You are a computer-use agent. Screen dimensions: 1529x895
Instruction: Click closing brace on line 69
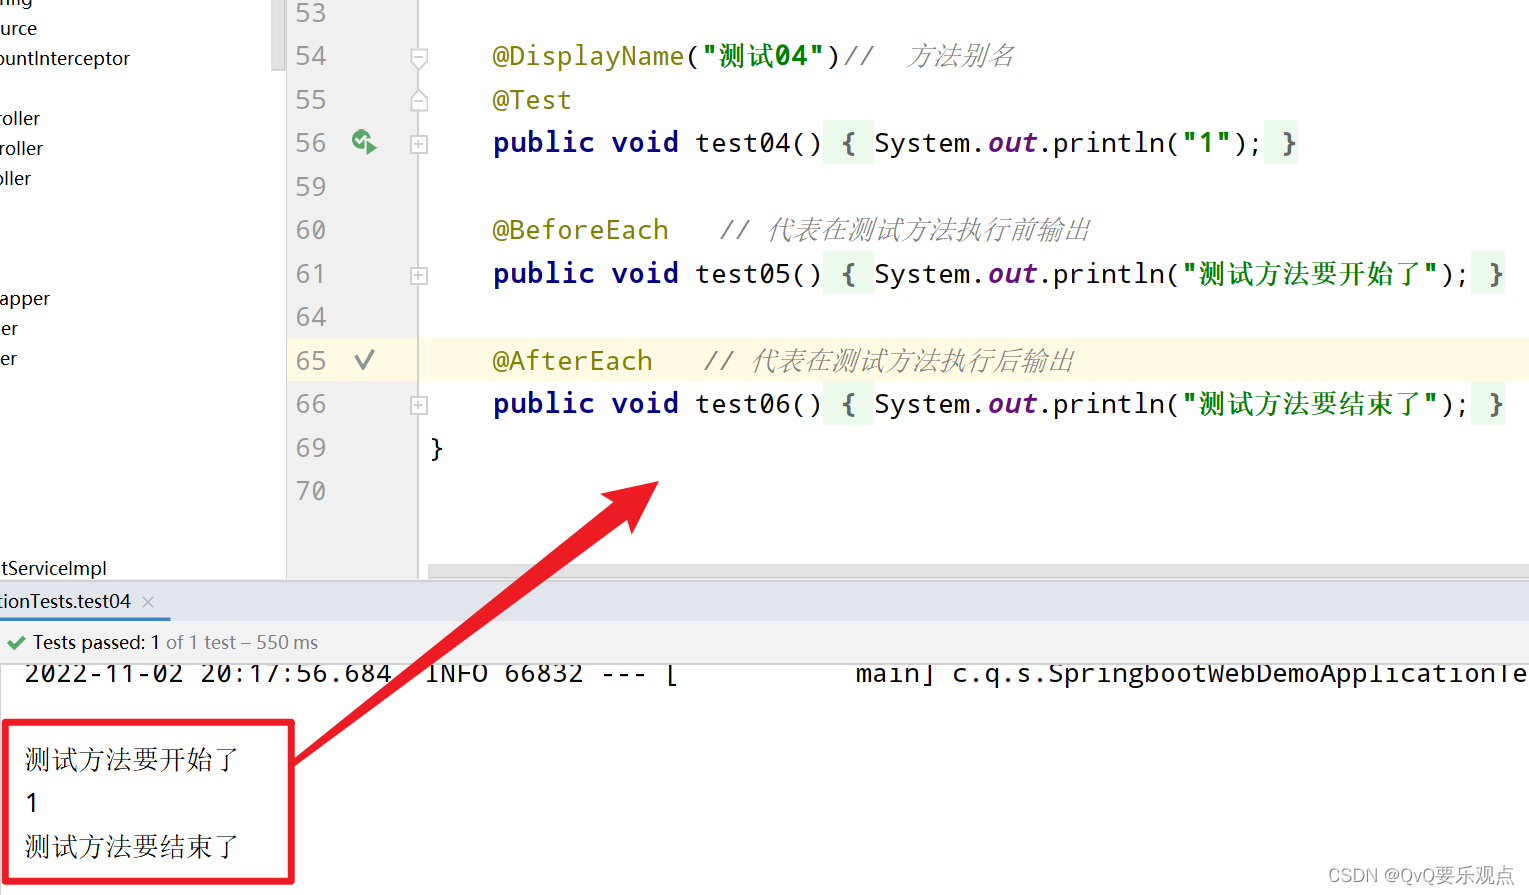pos(437,448)
